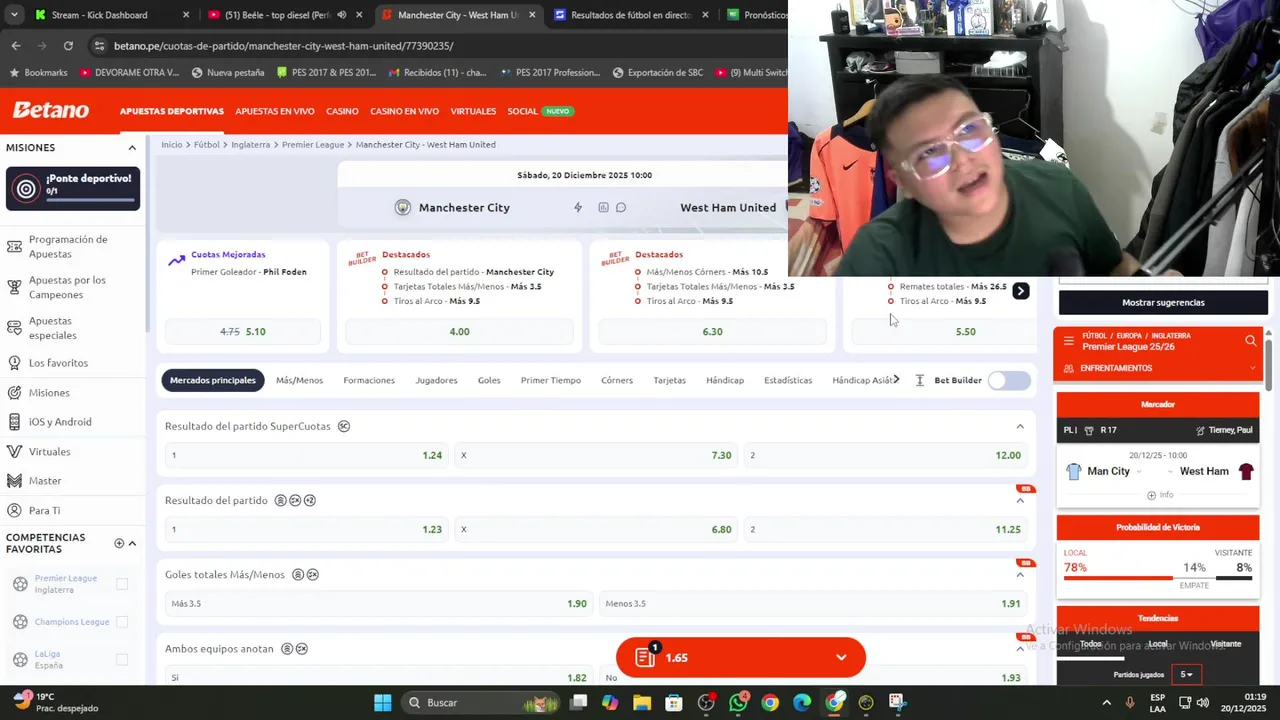
Task: Click the betslip ticket icon
Action: [x=646, y=656]
